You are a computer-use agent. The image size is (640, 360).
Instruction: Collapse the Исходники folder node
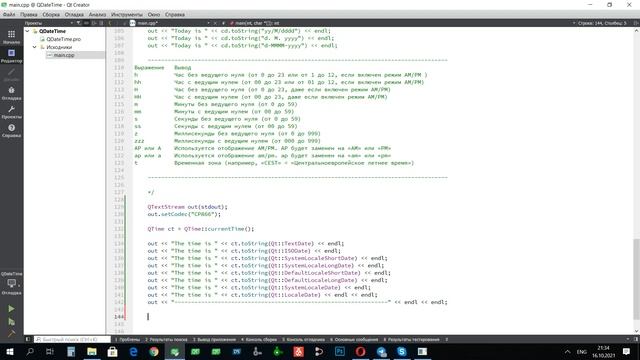point(35,47)
